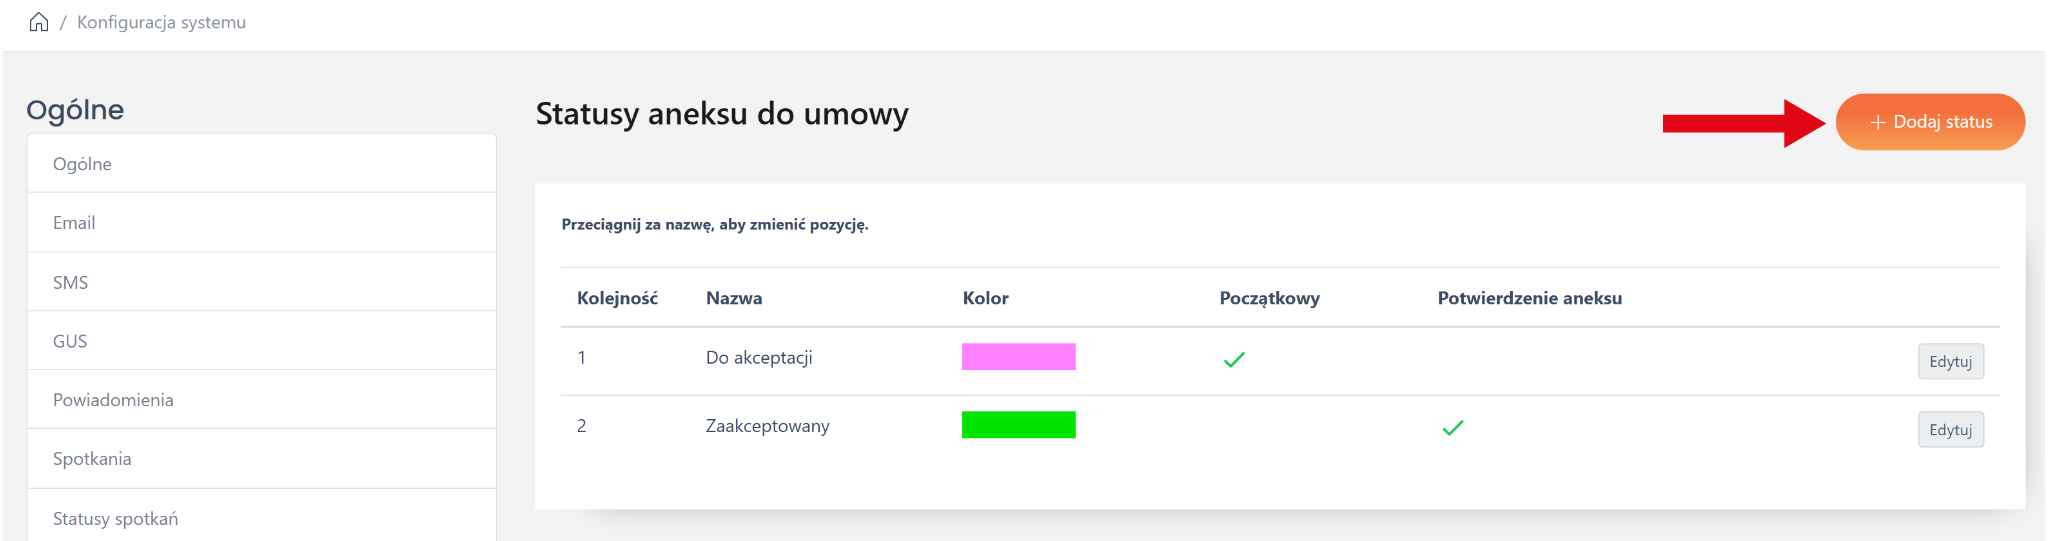Click the Konfiguracja systemu breadcrumb
The height and width of the screenshot is (541, 2048).
click(x=161, y=22)
